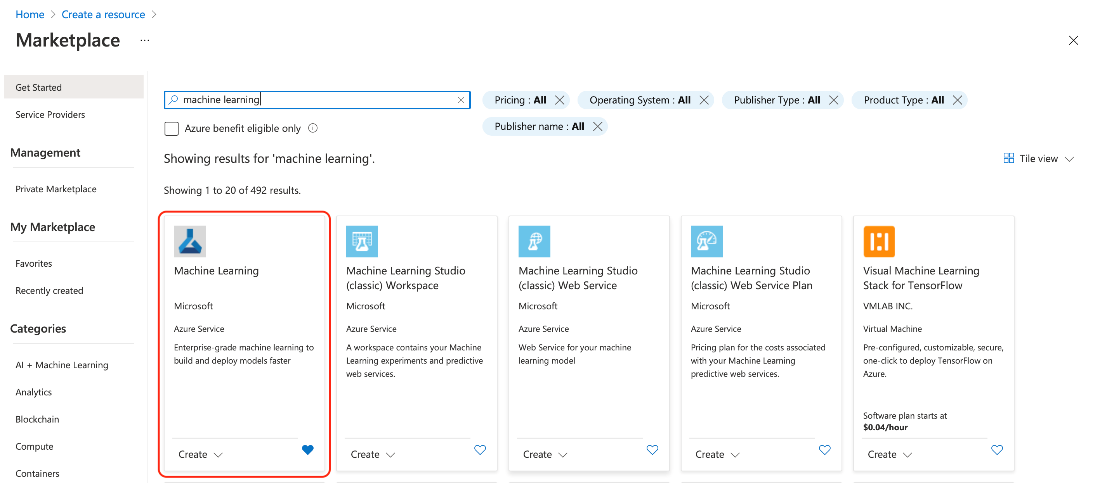Image resolution: width=1100 pixels, height=483 pixels.
Task: Click the Visual Machine Learning Stack orange icon
Action: (879, 242)
